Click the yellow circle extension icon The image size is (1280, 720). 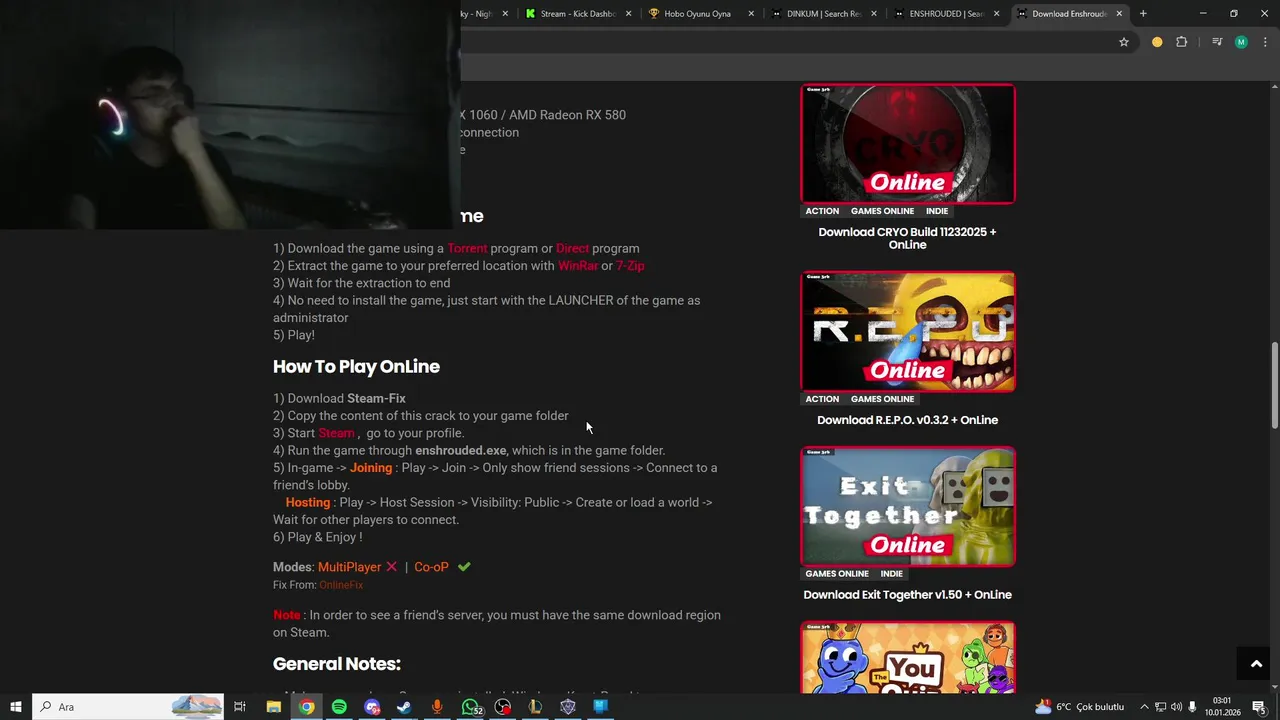1157,42
